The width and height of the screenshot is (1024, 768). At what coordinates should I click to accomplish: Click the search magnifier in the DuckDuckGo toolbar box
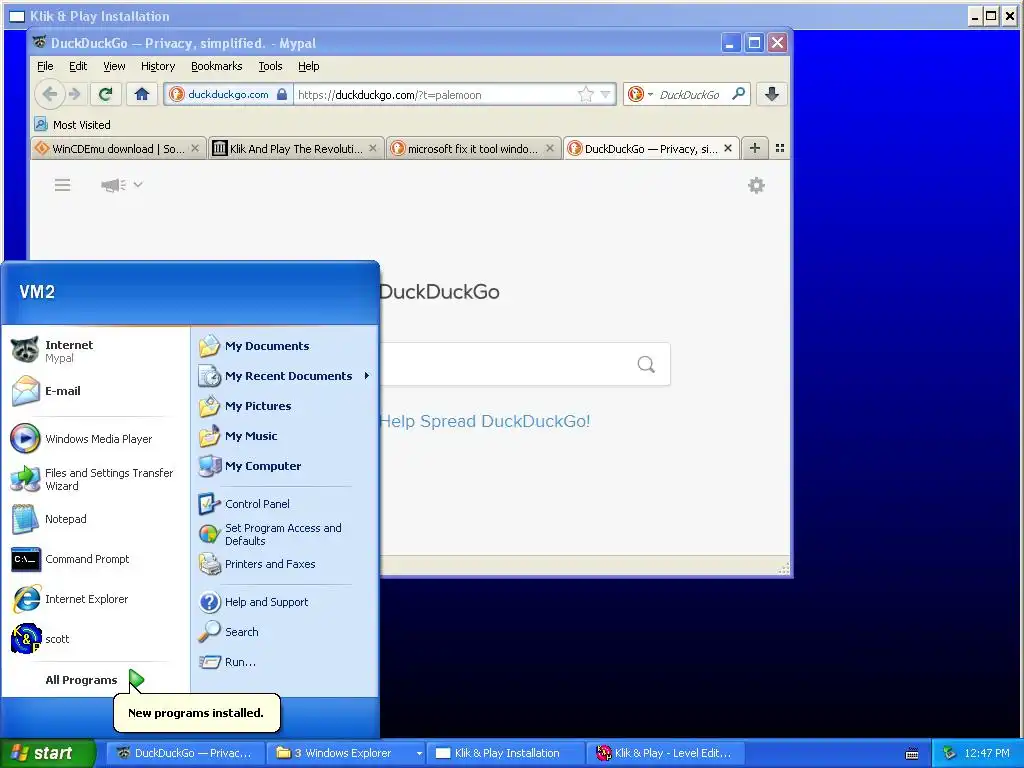point(739,94)
